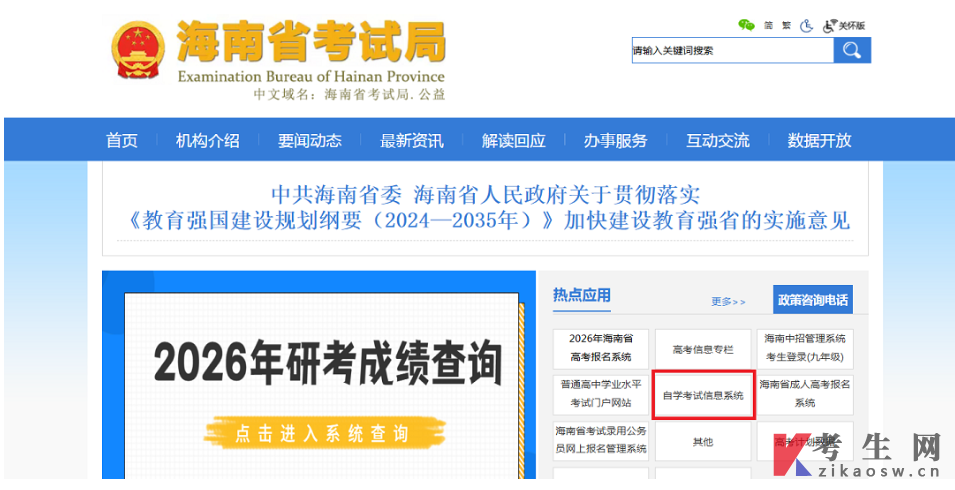Open 互动交流 menu item
The width and height of the screenshot is (955, 490).
pos(717,141)
